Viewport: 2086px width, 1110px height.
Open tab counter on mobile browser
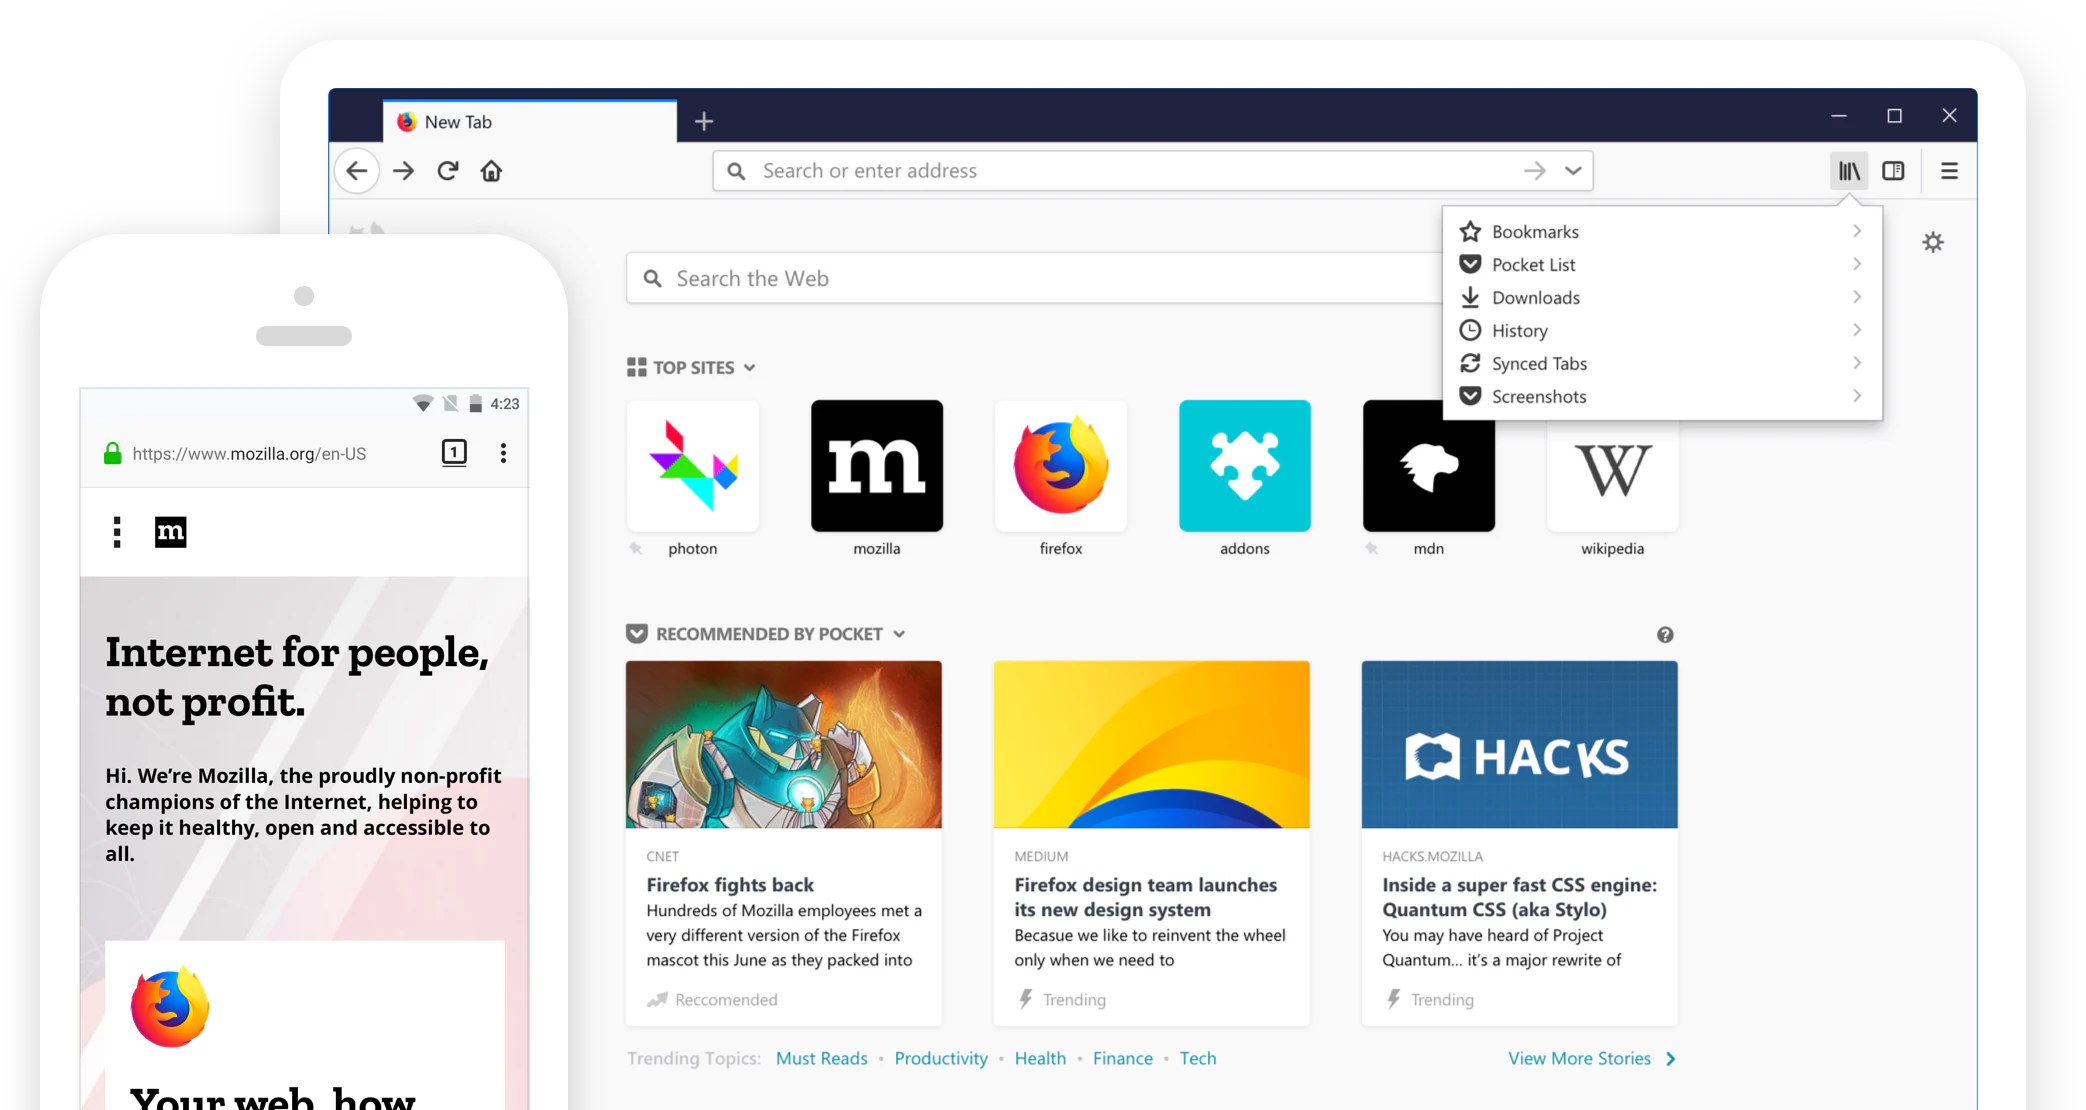[454, 453]
